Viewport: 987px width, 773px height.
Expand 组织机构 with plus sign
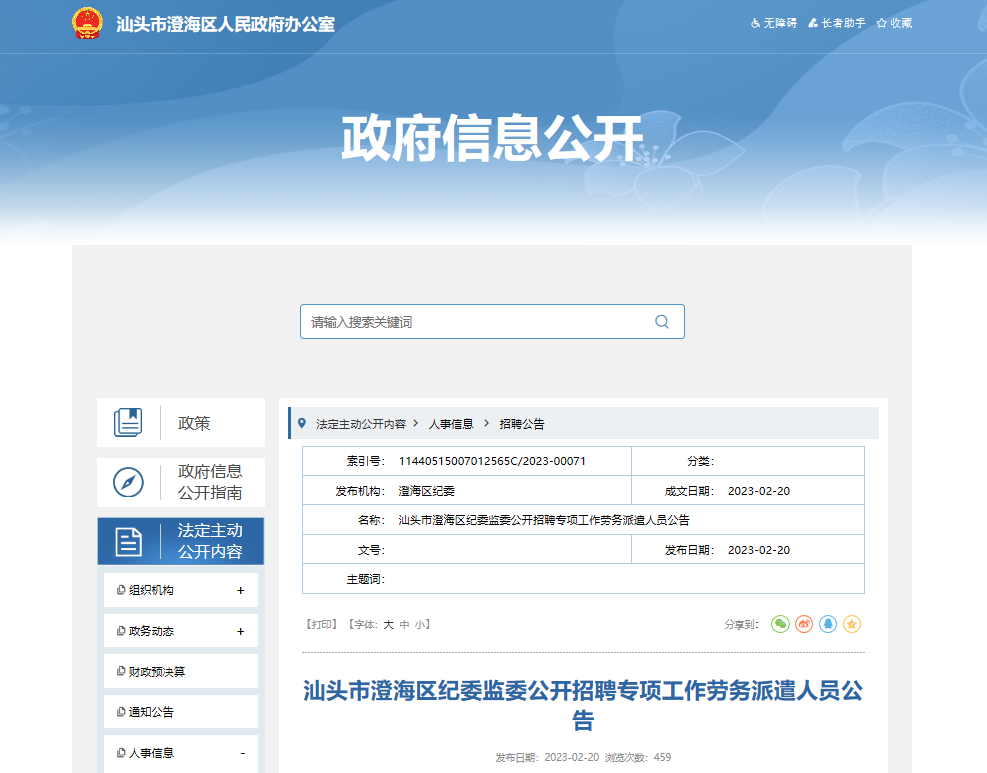[x=240, y=591]
